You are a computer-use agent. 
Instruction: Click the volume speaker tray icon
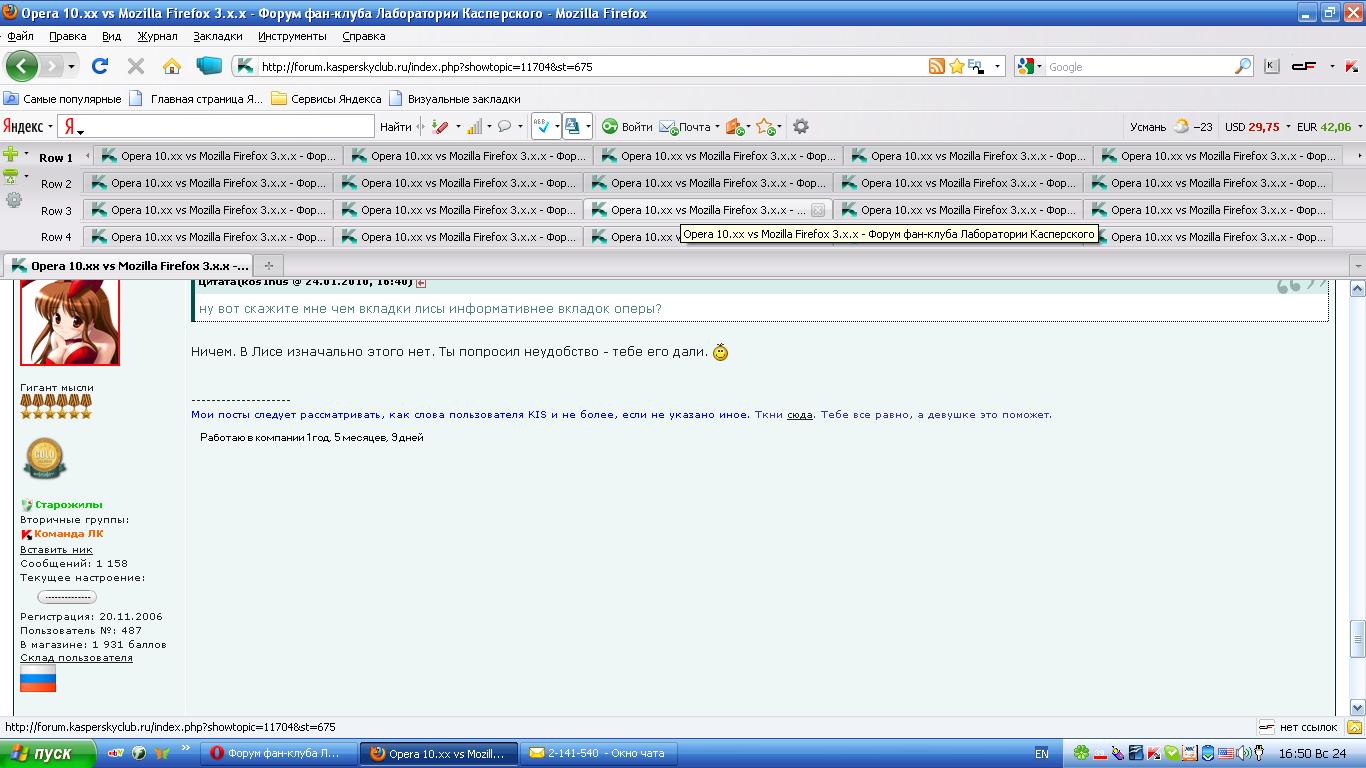[1244, 753]
